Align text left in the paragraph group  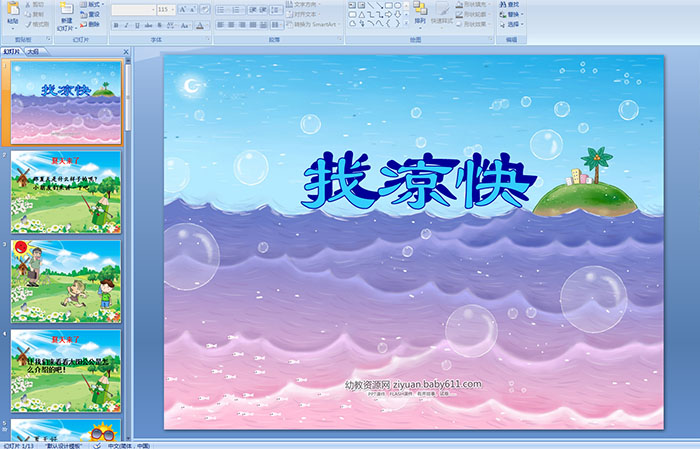point(221,25)
